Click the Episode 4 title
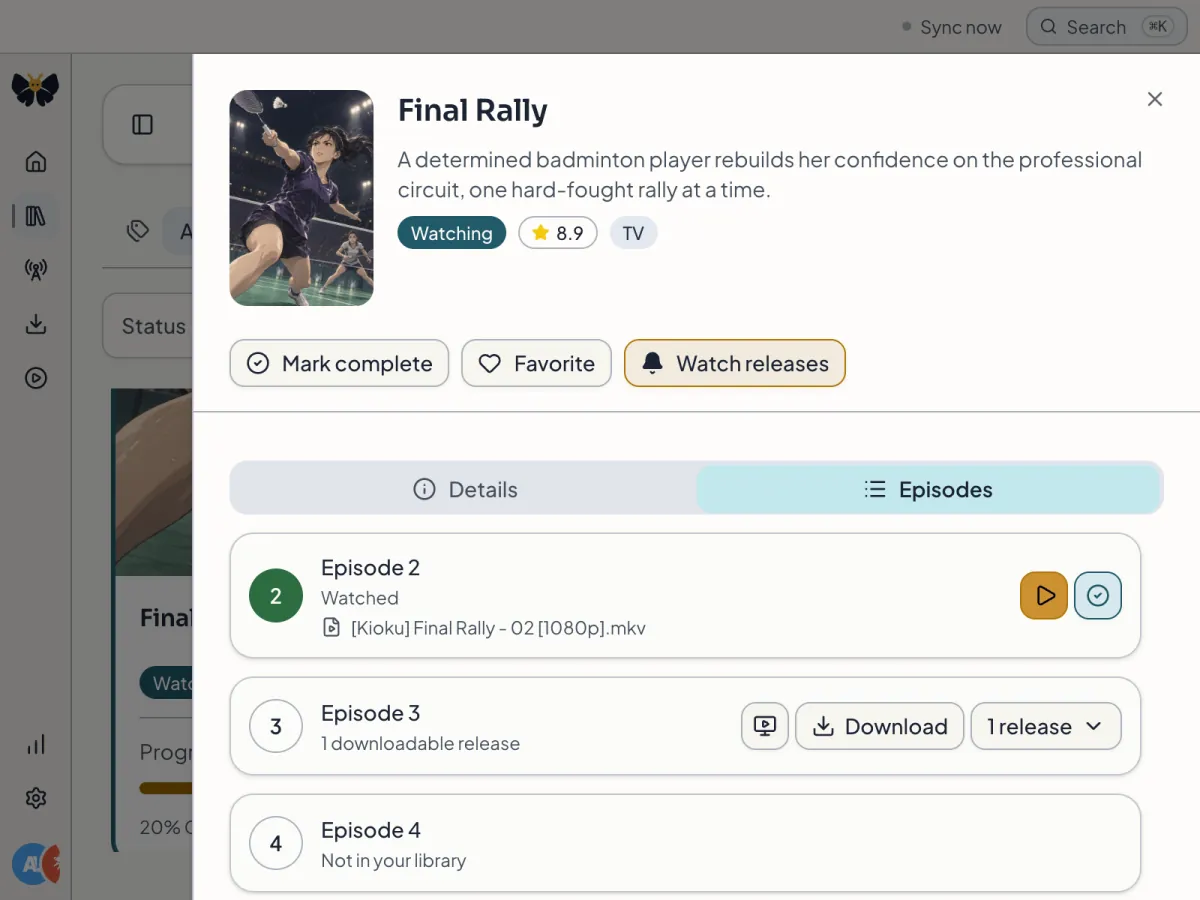Viewport: 1200px width, 900px height. pos(371,830)
